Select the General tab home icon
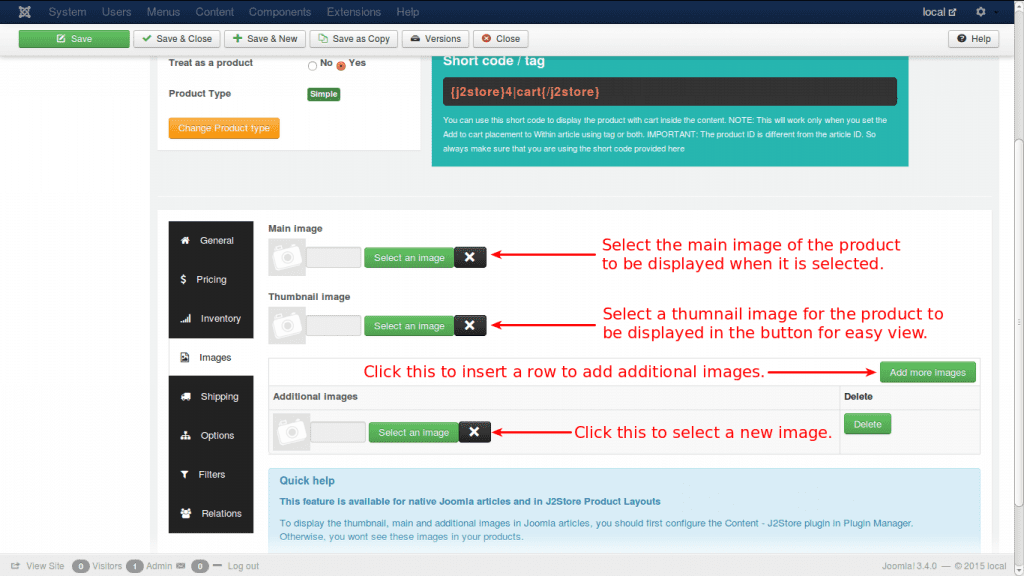This screenshot has height=576, width=1024. click(x=185, y=240)
